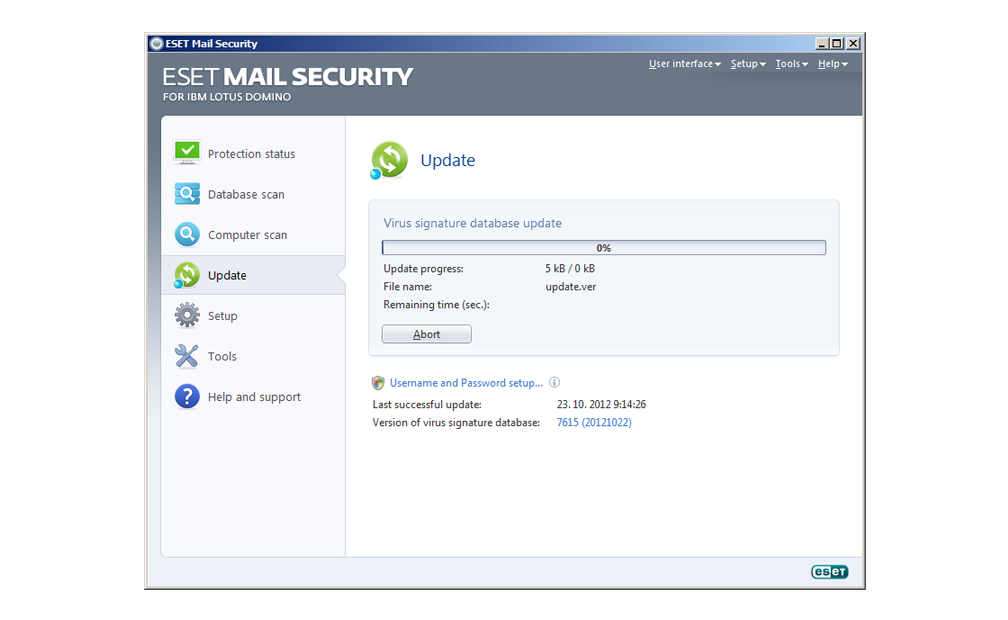Click virus database version 7615 link
This screenshot has height=620, width=1008.
pos(594,423)
